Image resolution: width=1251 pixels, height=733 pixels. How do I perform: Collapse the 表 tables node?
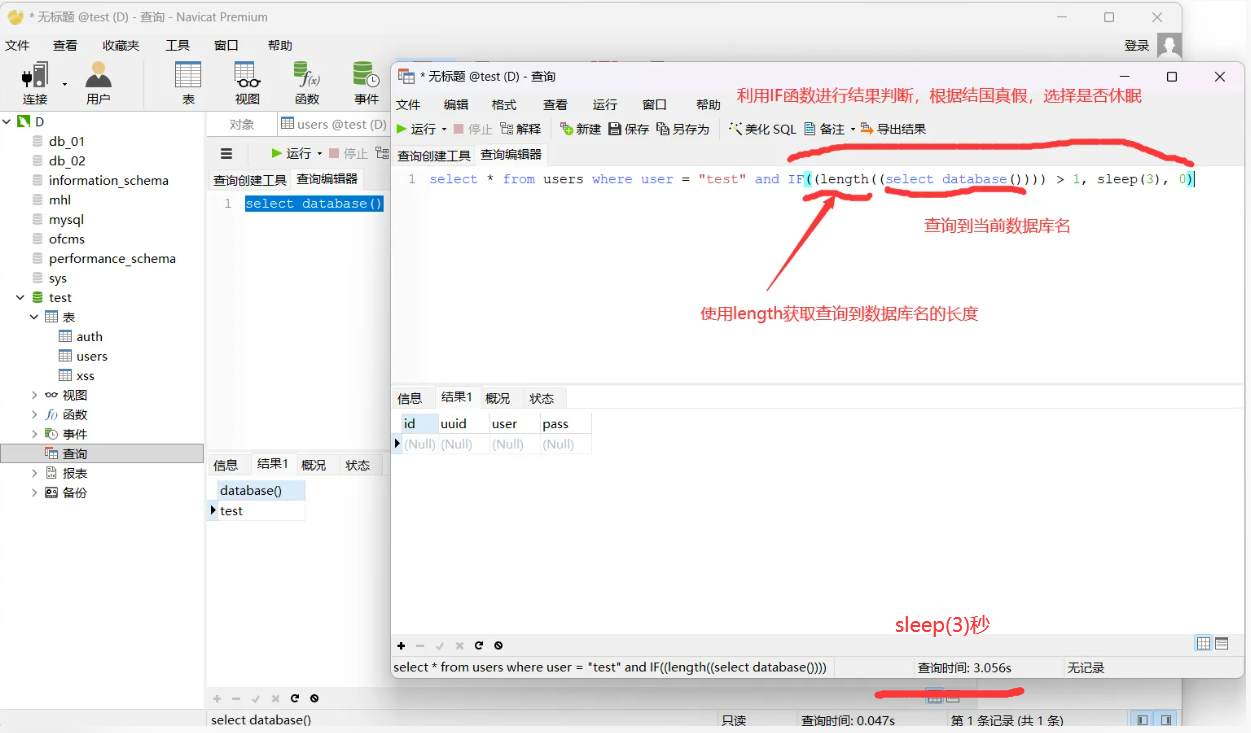(35, 317)
